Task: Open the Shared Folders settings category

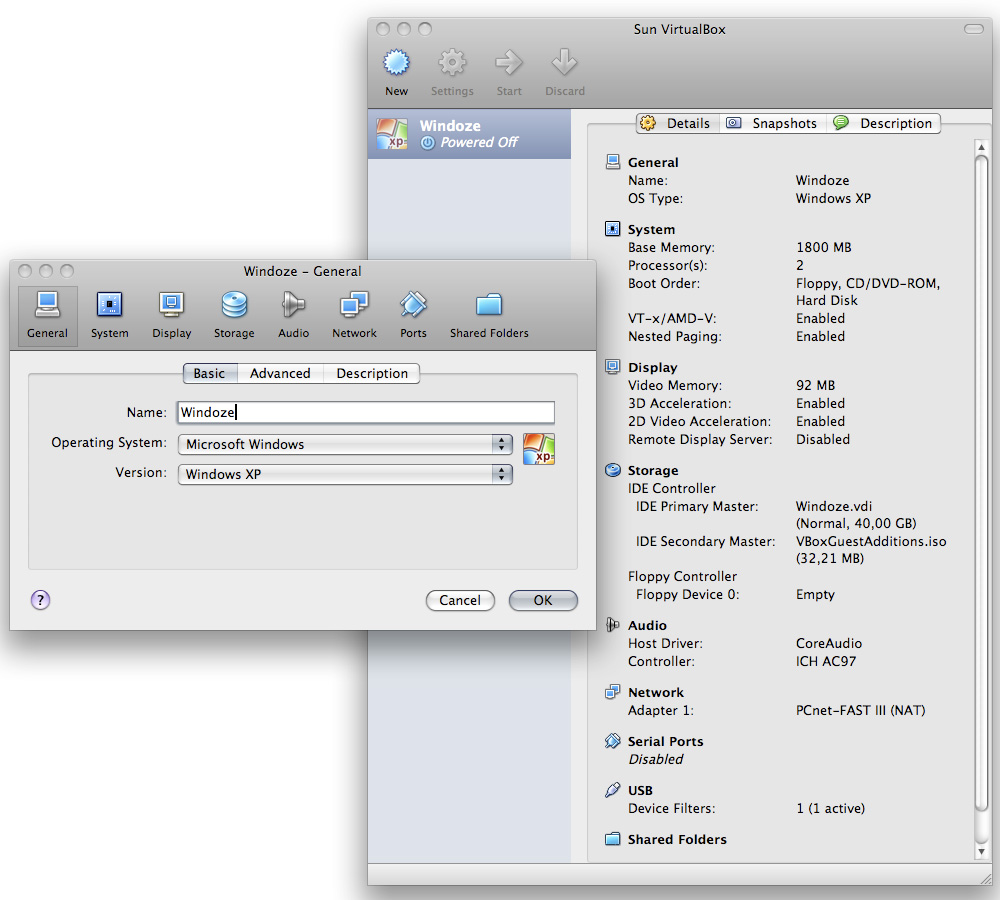Action: pyautogui.click(x=489, y=316)
